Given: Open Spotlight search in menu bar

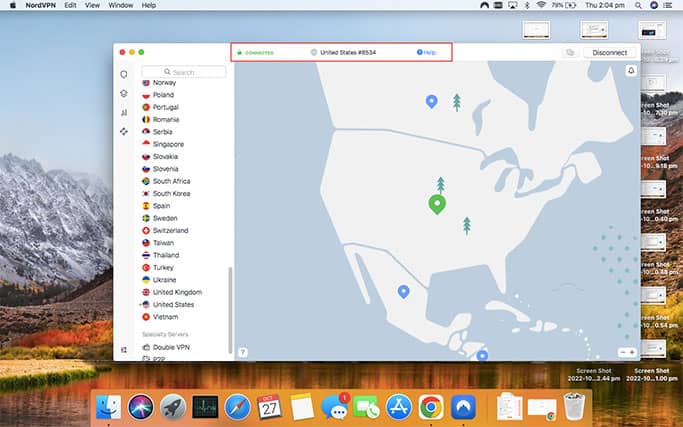Looking at the screenshot, I should pyautogui.click(x=638, y=5).
